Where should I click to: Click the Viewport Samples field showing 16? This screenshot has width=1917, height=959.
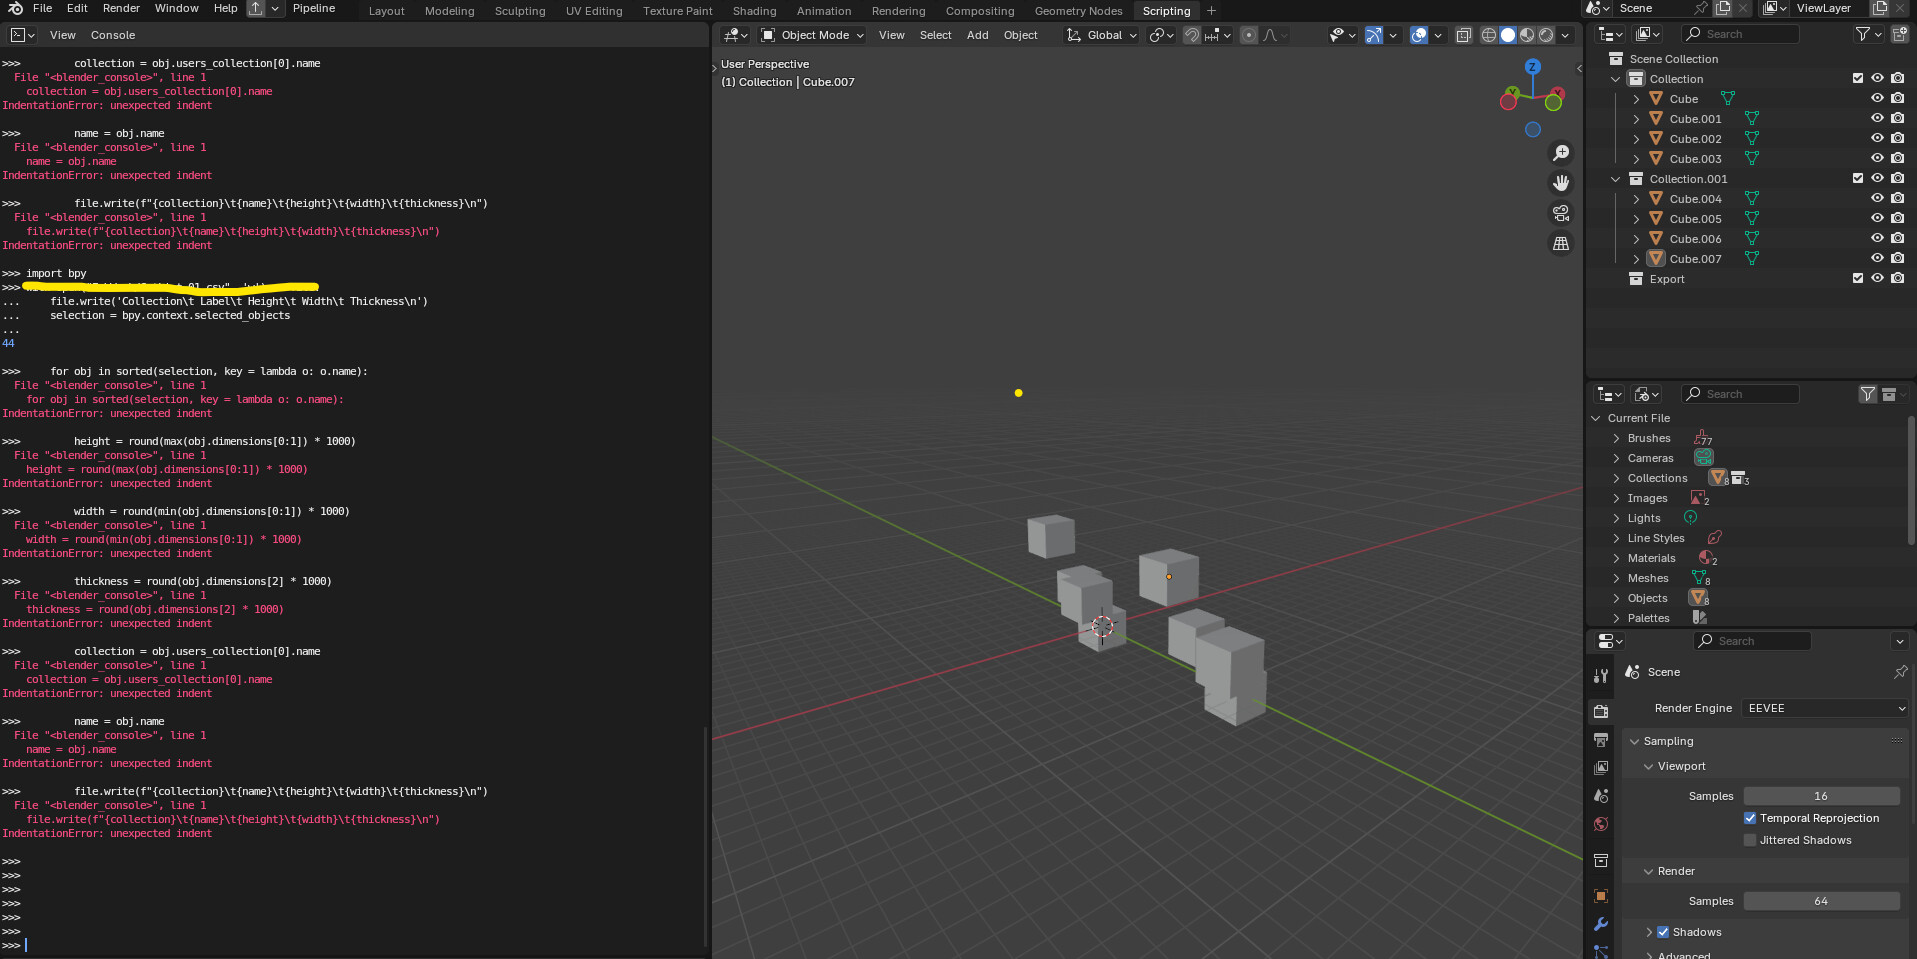click(x=1821, y=796)
